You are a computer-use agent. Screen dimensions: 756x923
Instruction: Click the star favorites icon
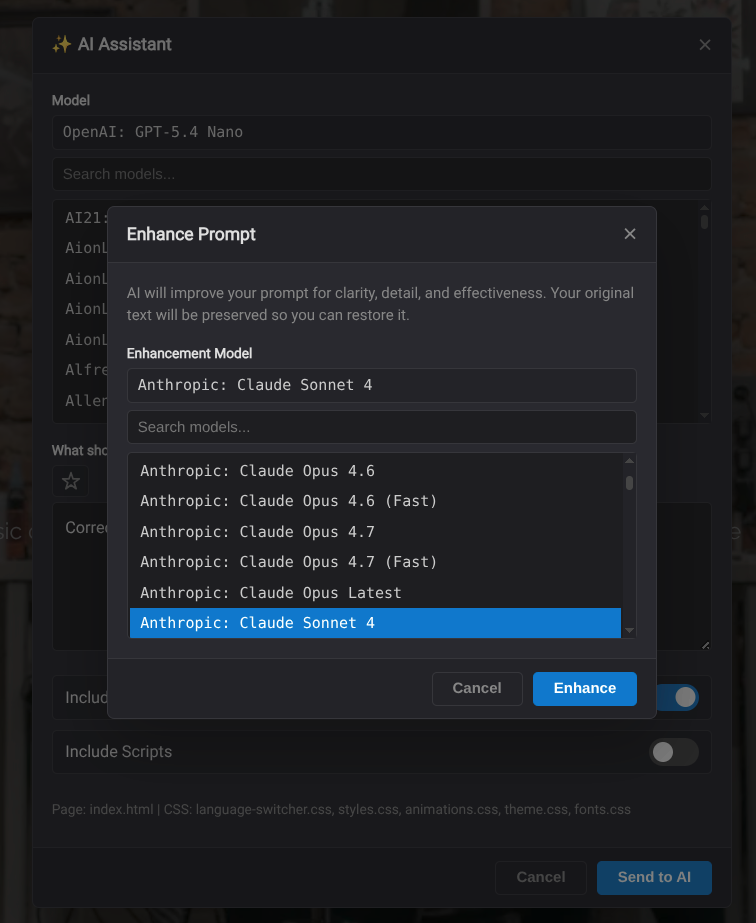click(x=71, y=481)
